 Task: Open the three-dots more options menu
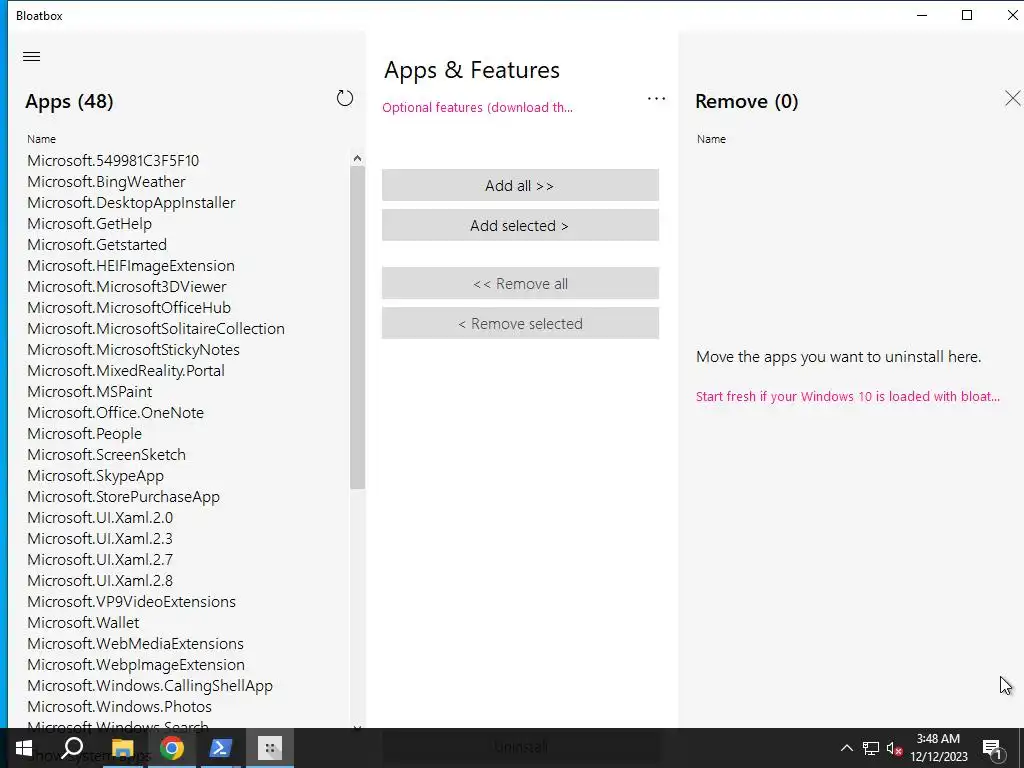click(x=656, y=99)
